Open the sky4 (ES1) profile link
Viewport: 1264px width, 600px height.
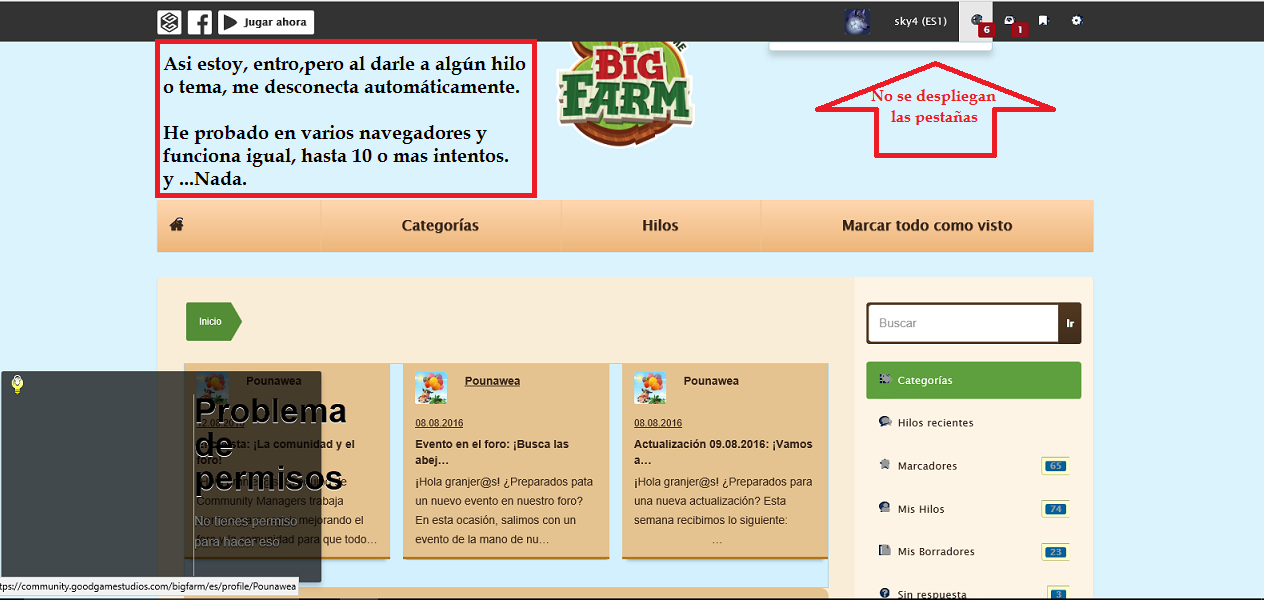click(920, 21)
